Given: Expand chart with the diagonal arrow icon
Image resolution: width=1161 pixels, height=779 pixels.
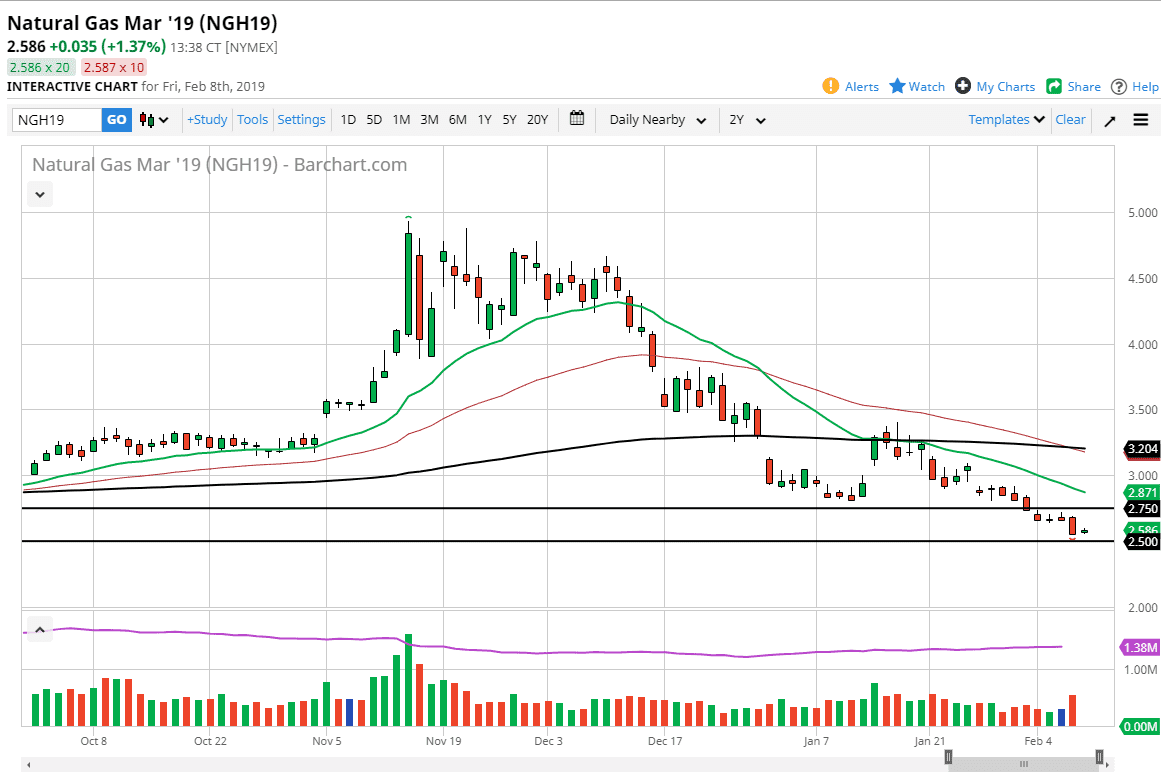Looking at the screenshot, I should click(x=1109, y=120).
